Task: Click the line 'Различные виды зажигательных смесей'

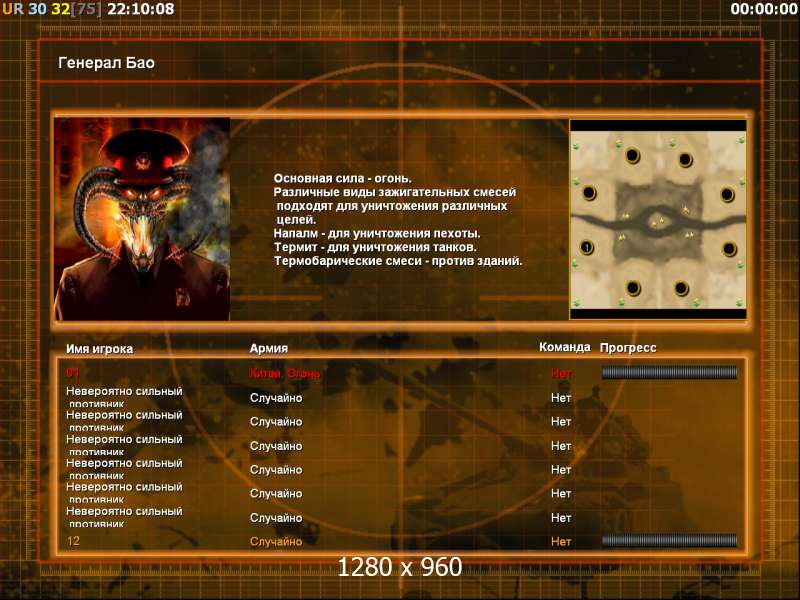Action: [x=395, y=192]
